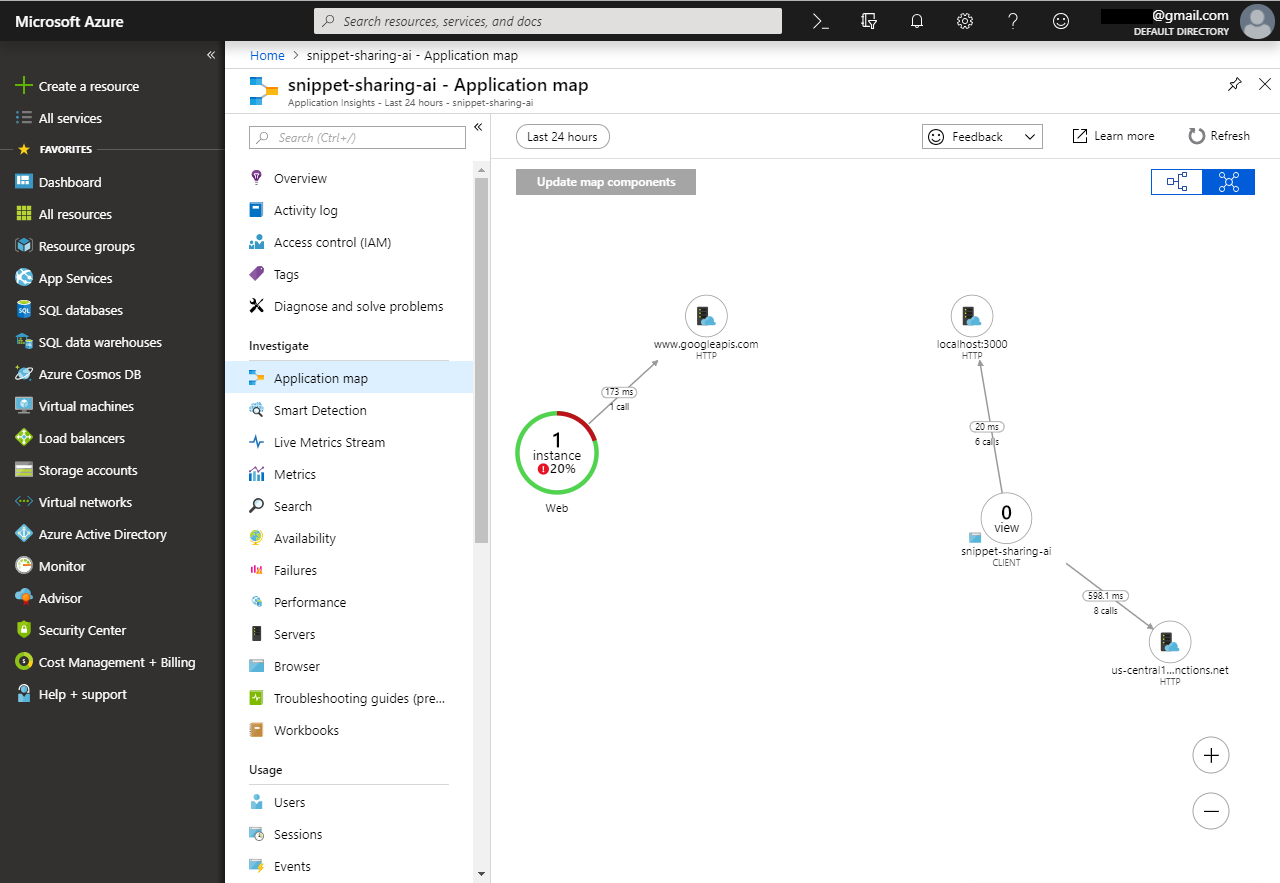Click Storage accounts icon
This screenshot has width=1280, height=883.
point(24,470)
